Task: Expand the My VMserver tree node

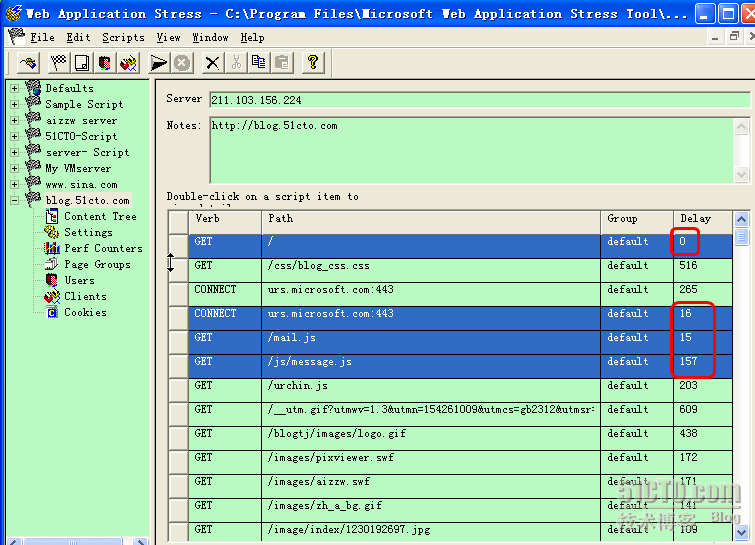Action: [x=14, y=169]
